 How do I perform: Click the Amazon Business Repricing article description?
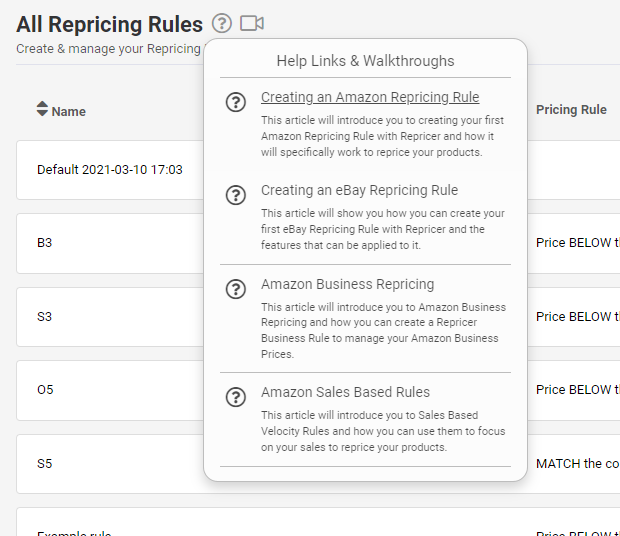pos(384,330)
